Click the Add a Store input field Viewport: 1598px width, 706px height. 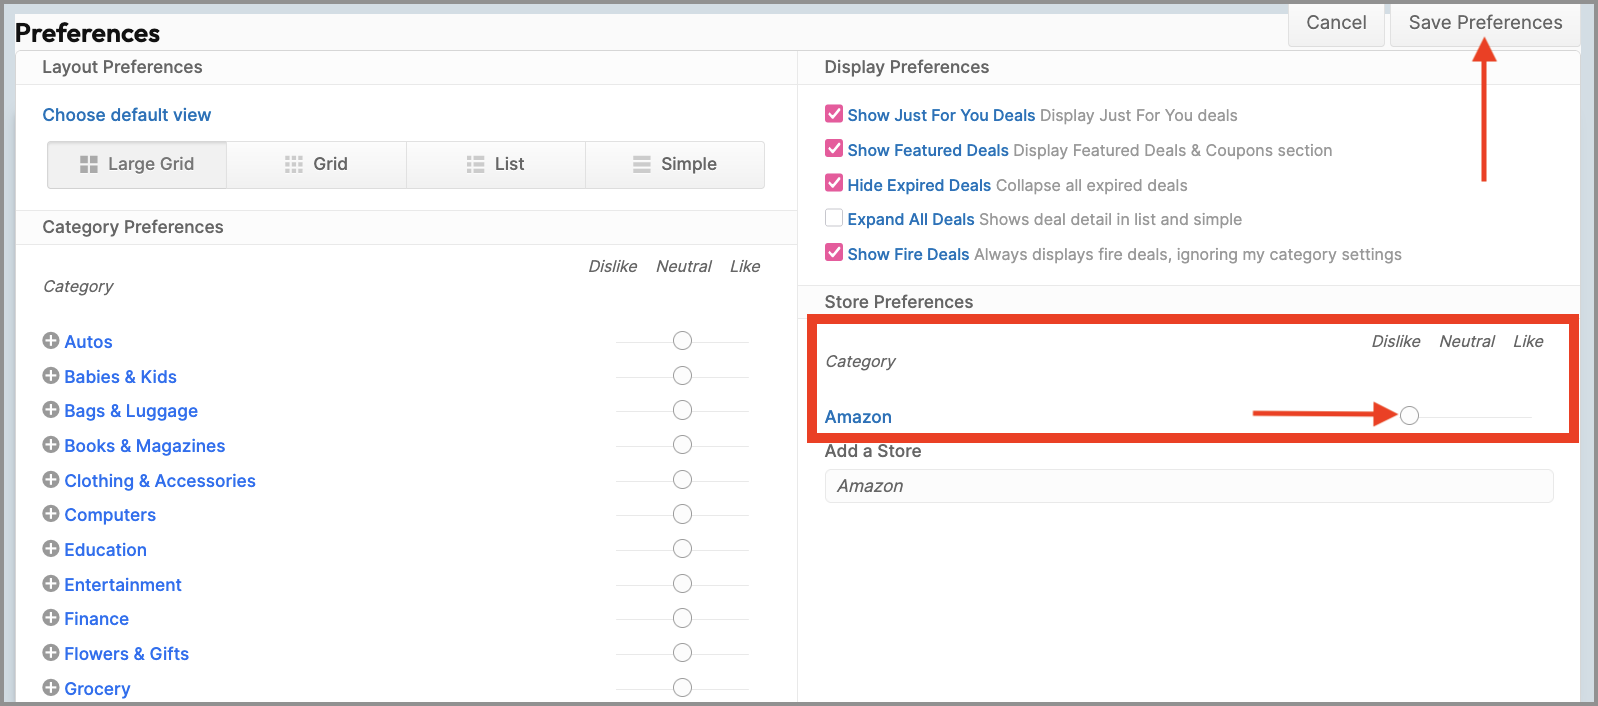1188,486
